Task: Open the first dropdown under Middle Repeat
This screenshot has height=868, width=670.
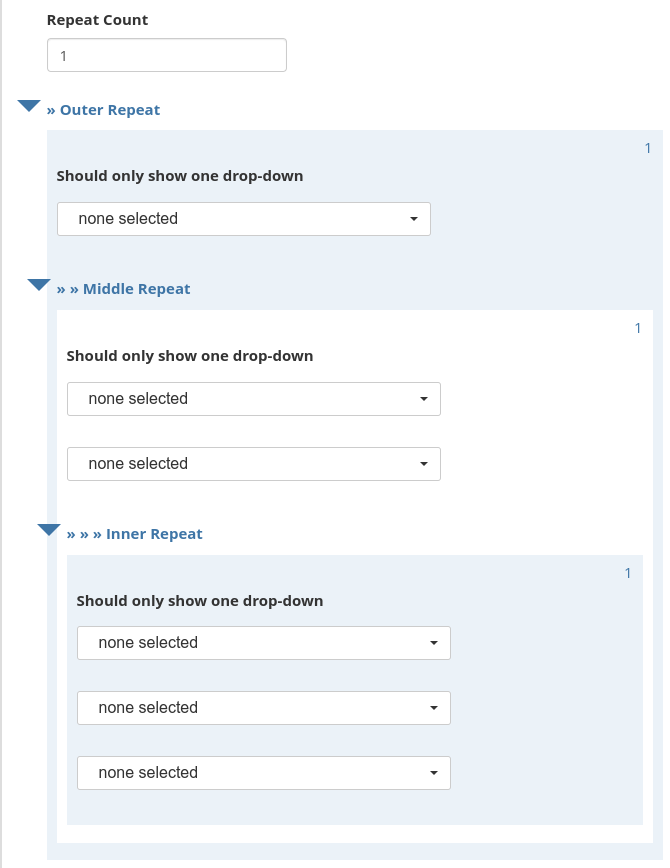Action: (253, 398)
